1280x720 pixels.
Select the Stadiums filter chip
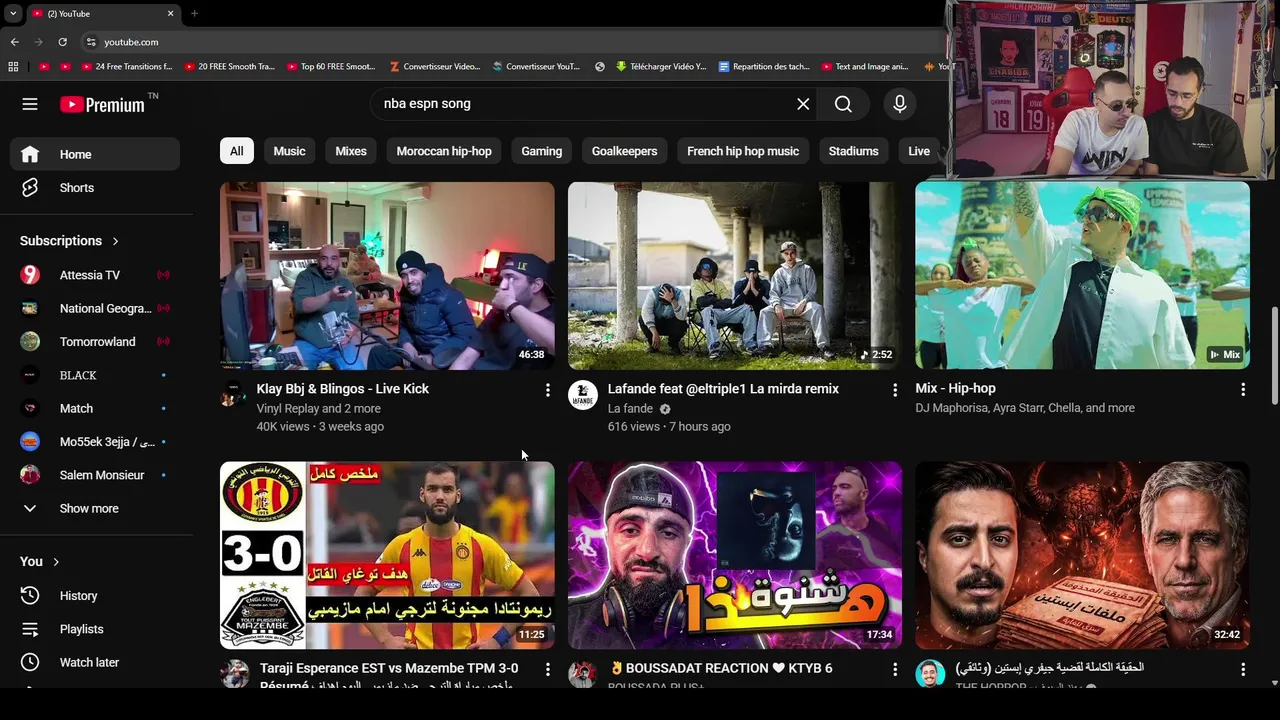[x=854, y=151]
